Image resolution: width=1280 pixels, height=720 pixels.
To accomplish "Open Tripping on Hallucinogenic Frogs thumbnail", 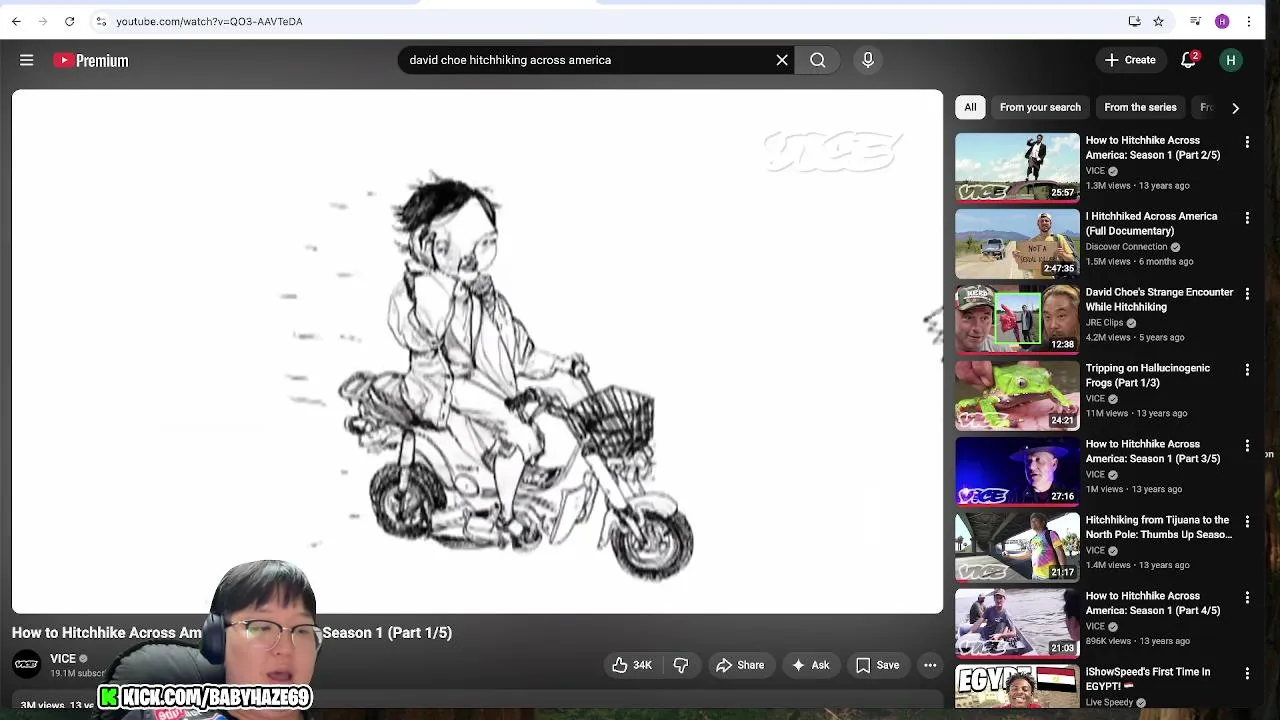I will [x=1017, y=396].
